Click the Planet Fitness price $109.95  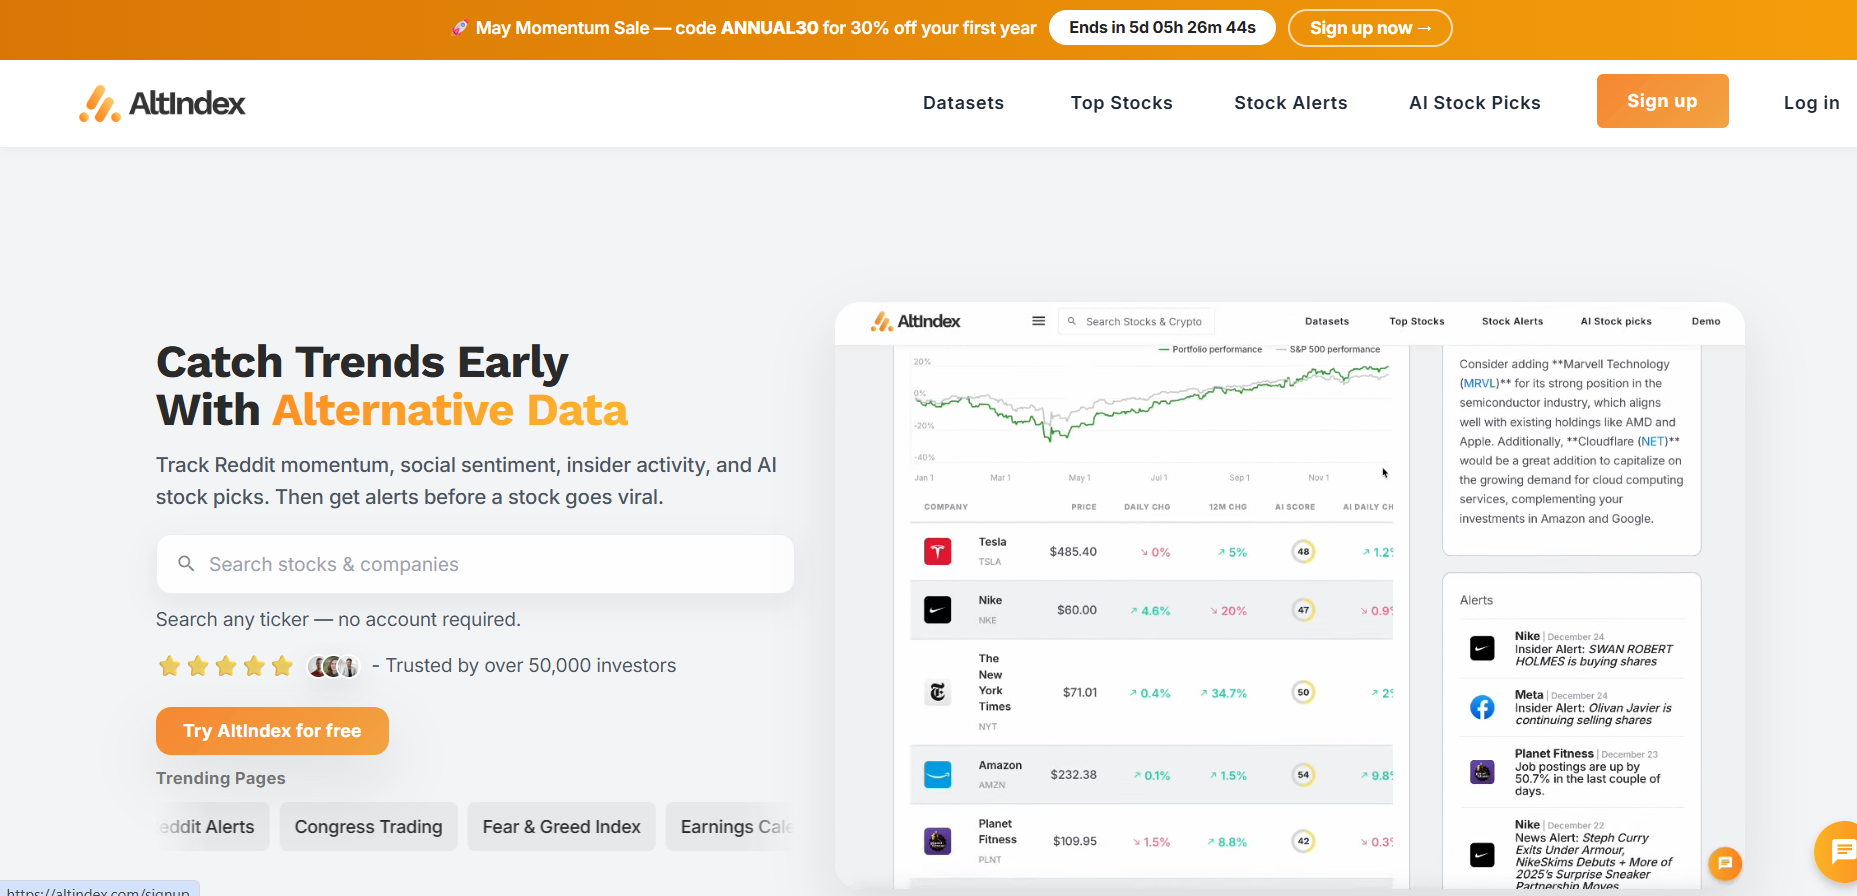tap(1074, 842)
